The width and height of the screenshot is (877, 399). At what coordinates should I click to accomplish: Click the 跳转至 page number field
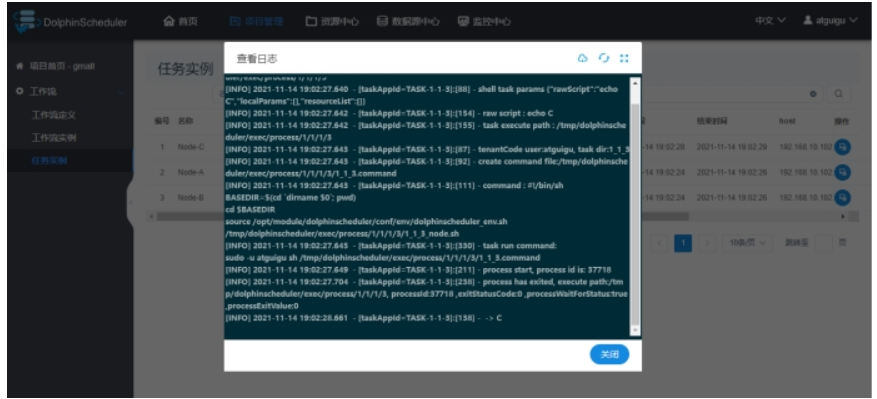tap(823, 243)
